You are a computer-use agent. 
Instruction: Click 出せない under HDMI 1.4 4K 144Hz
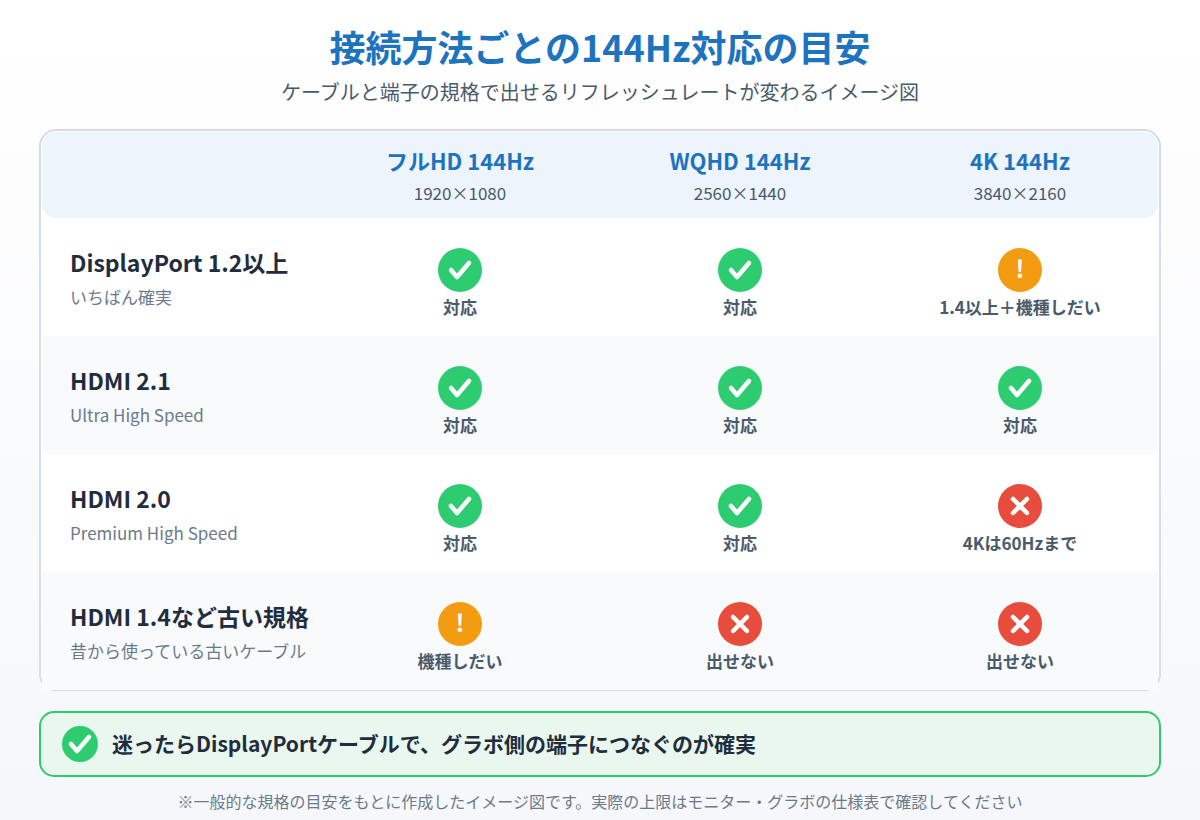click(1020, 662)
